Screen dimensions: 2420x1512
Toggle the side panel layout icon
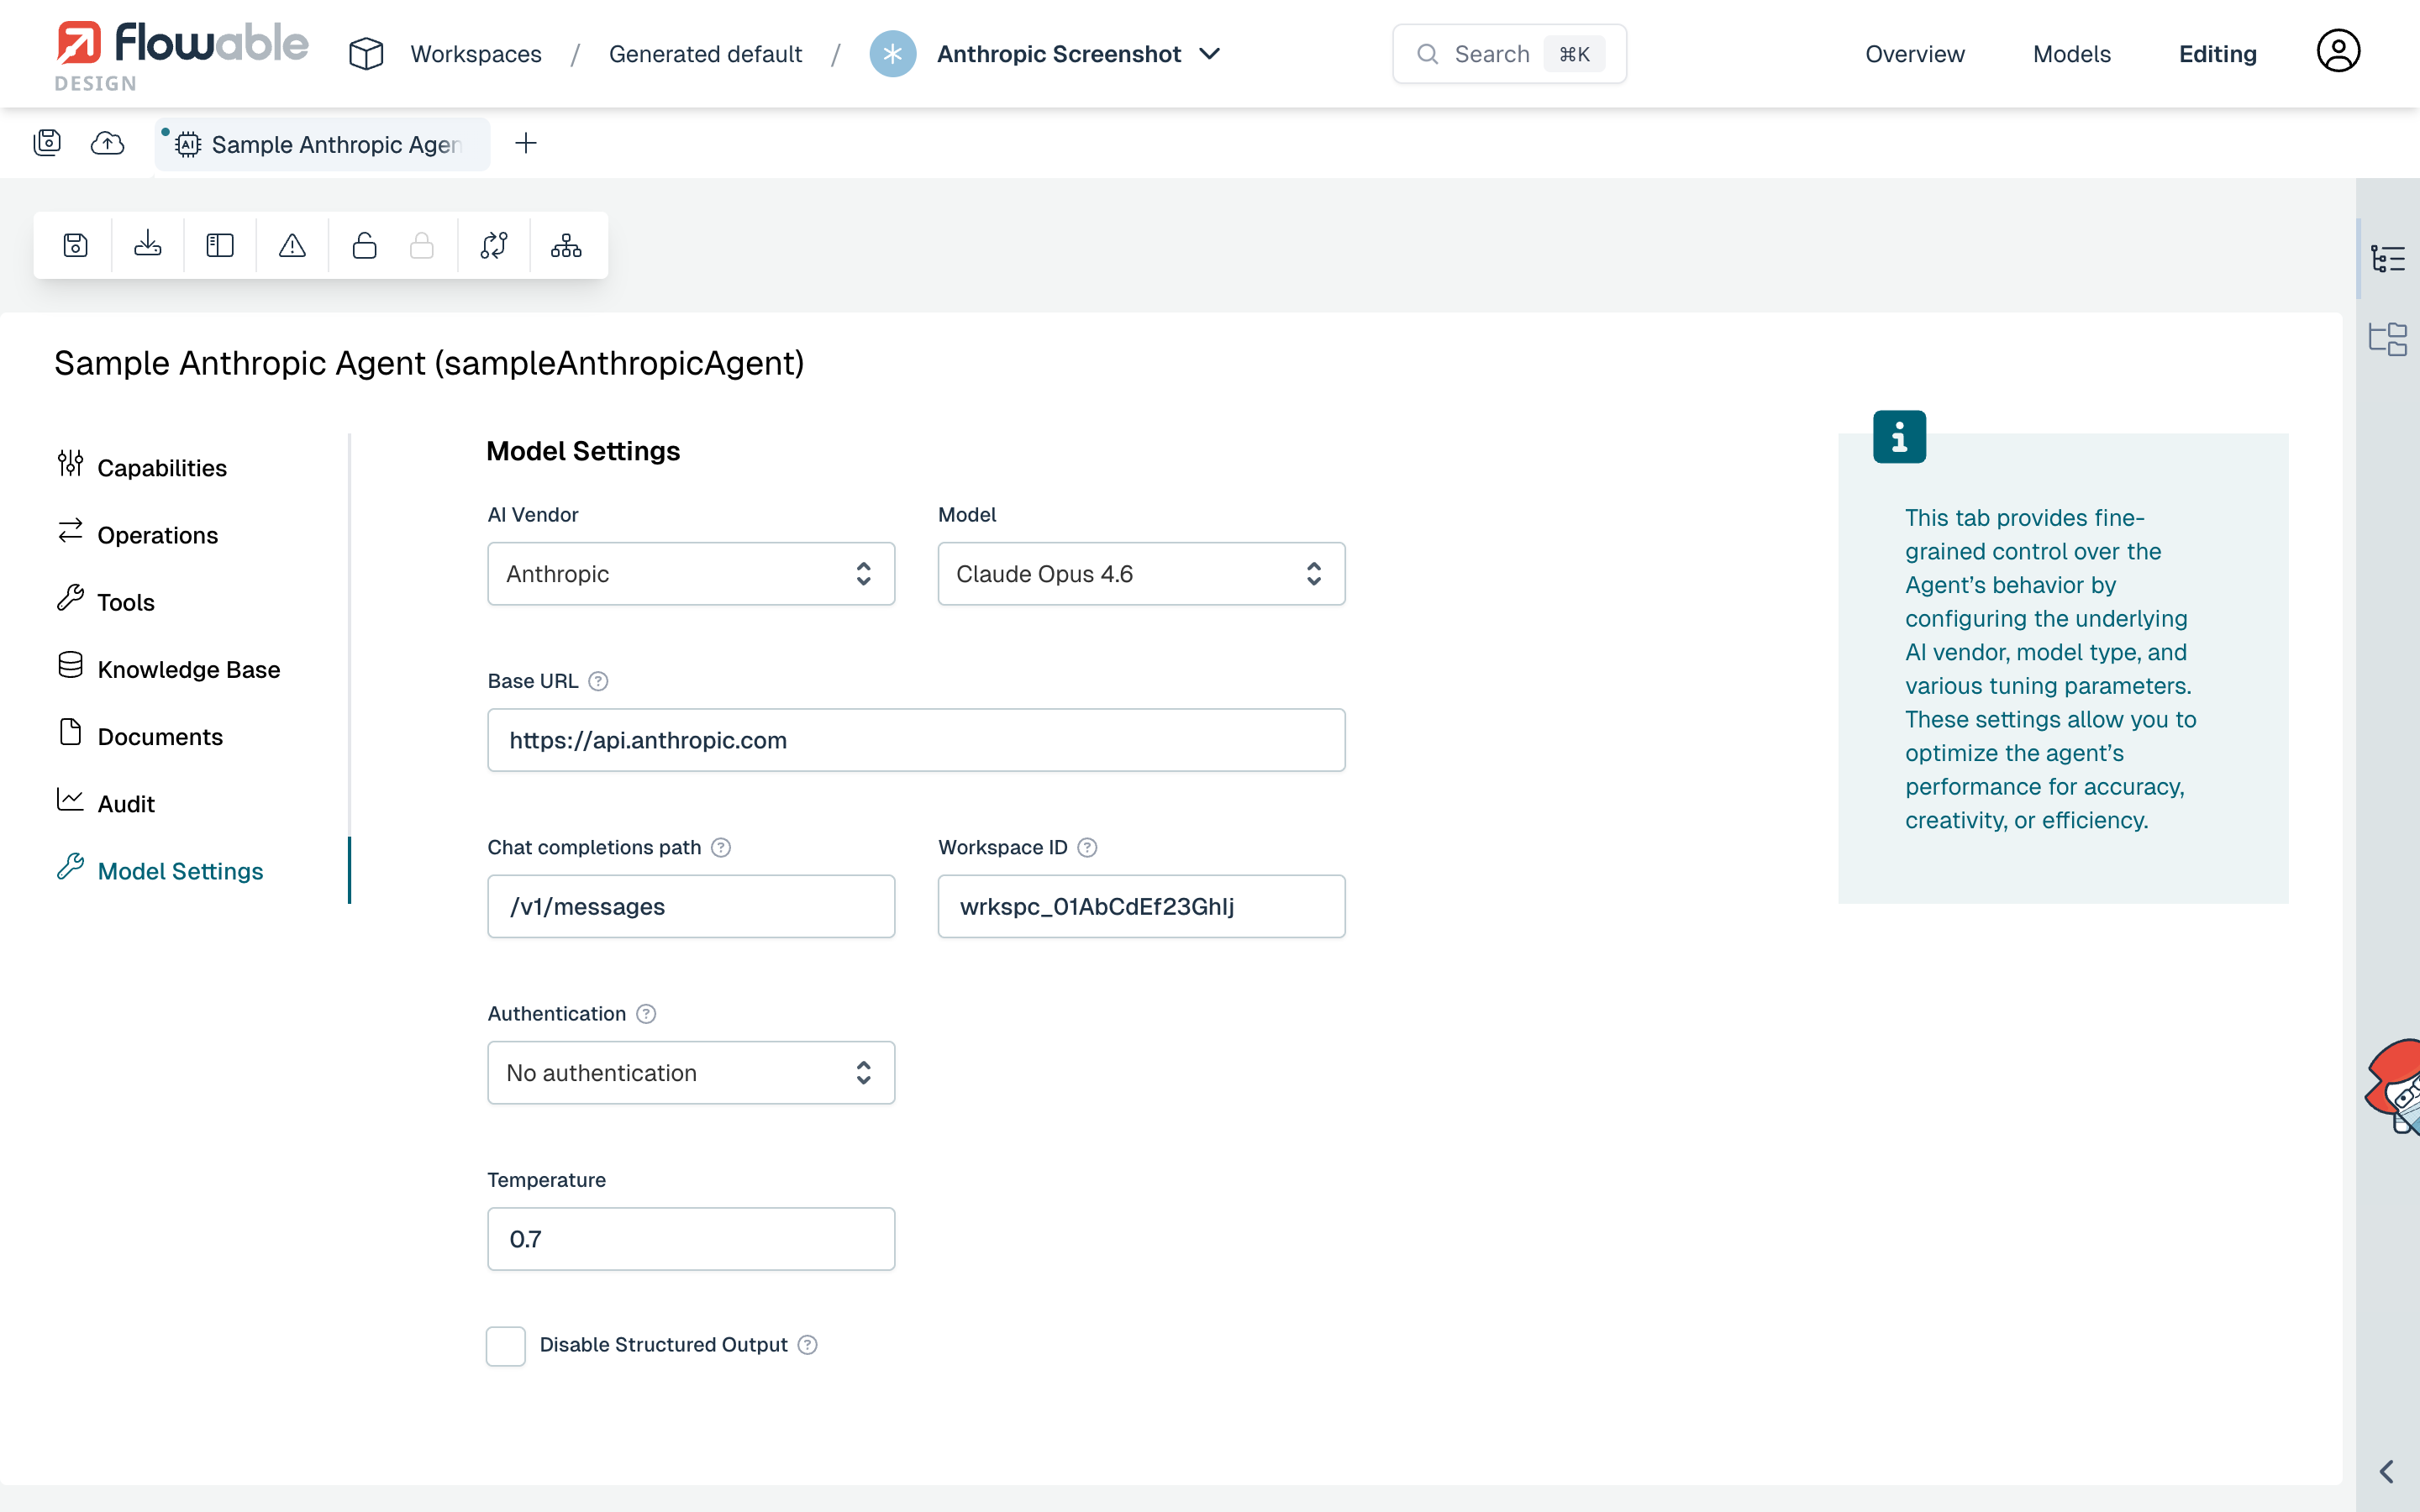click(220, 245)
